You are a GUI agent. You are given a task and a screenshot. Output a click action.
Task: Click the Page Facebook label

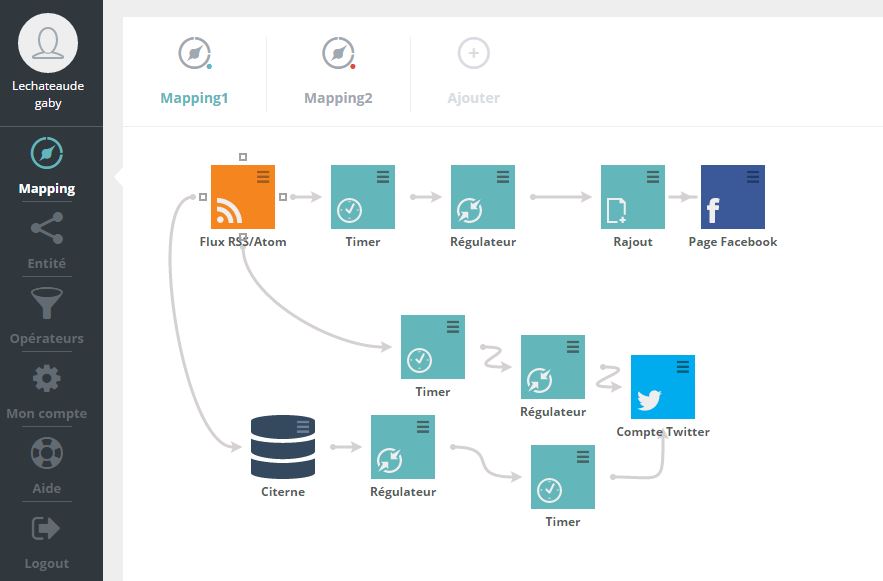coord(733,242)
